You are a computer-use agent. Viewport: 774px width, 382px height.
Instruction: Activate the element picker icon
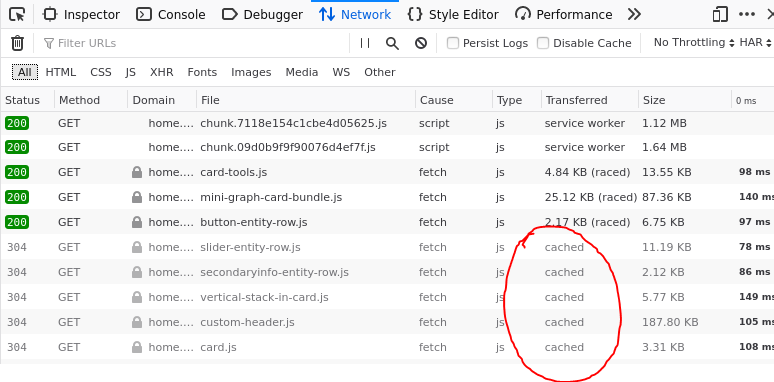pyautogui.click(x=17, y=15)
